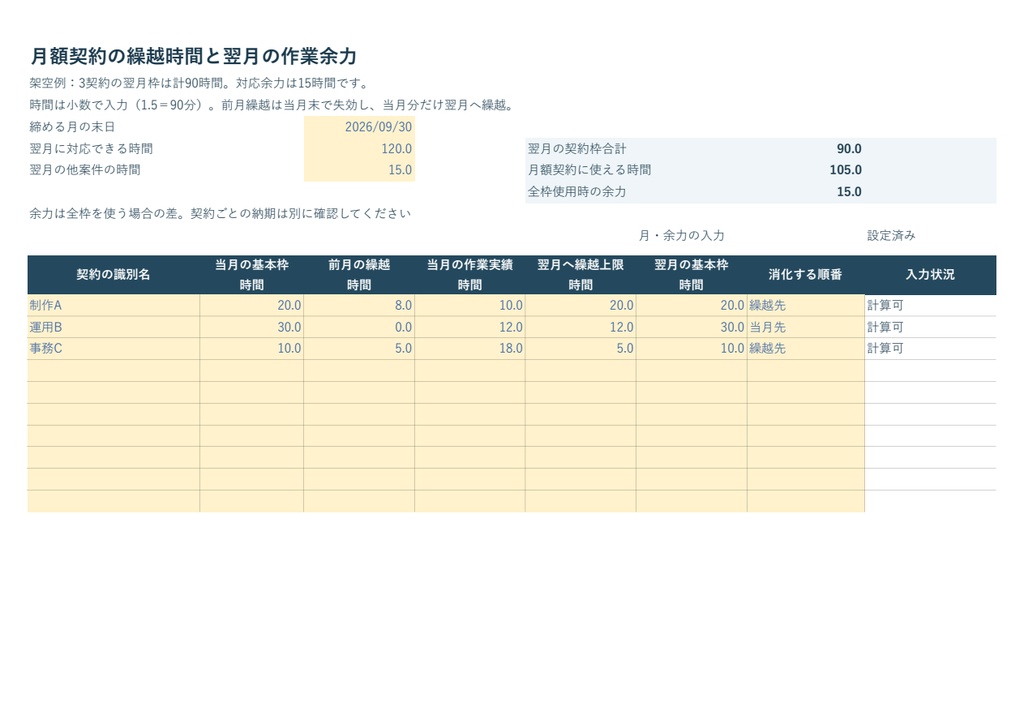Viewport: 1024px width, 724px height.
Task: Click 事務C's 翌月の基本枠 cell 10.0
Action: click(692, 349)
